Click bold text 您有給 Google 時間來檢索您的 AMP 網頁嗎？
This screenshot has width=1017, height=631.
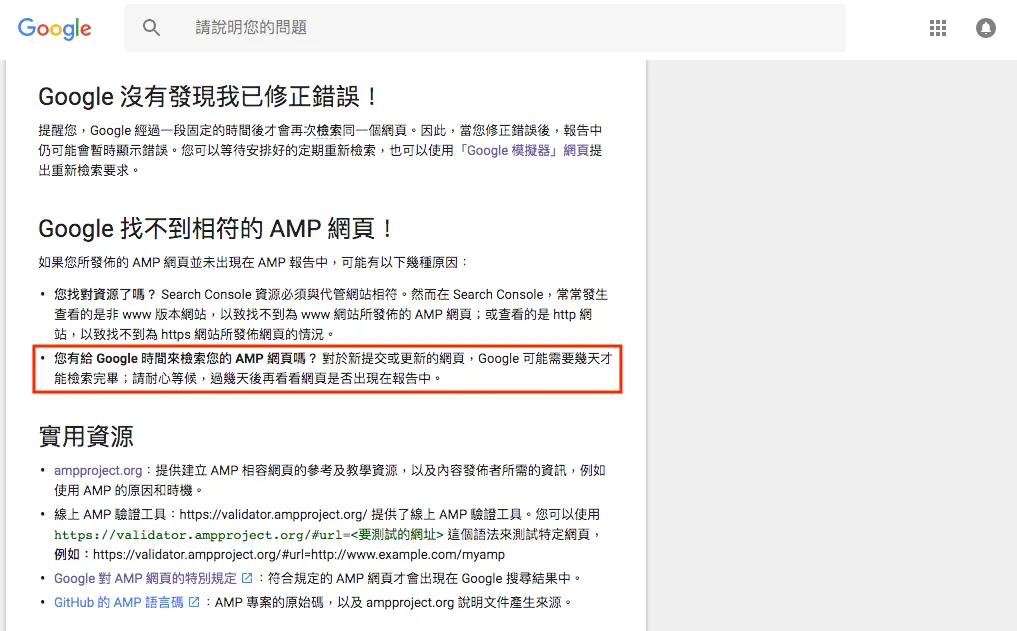click(x=185, y=359)
